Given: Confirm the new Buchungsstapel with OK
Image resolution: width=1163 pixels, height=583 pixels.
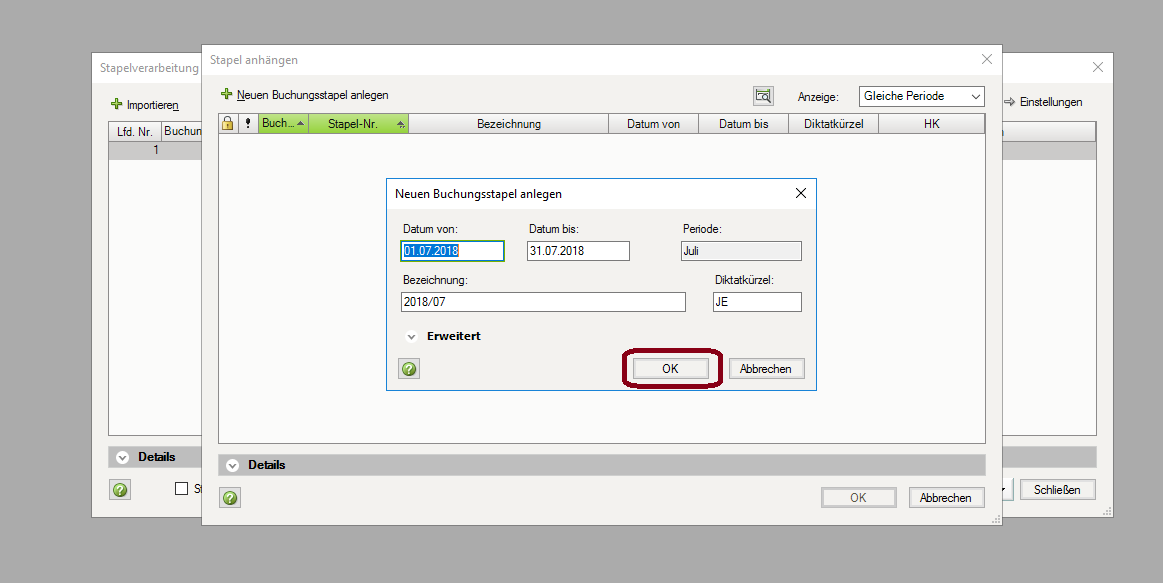Looking at the screenshot, I should (670, 369).
